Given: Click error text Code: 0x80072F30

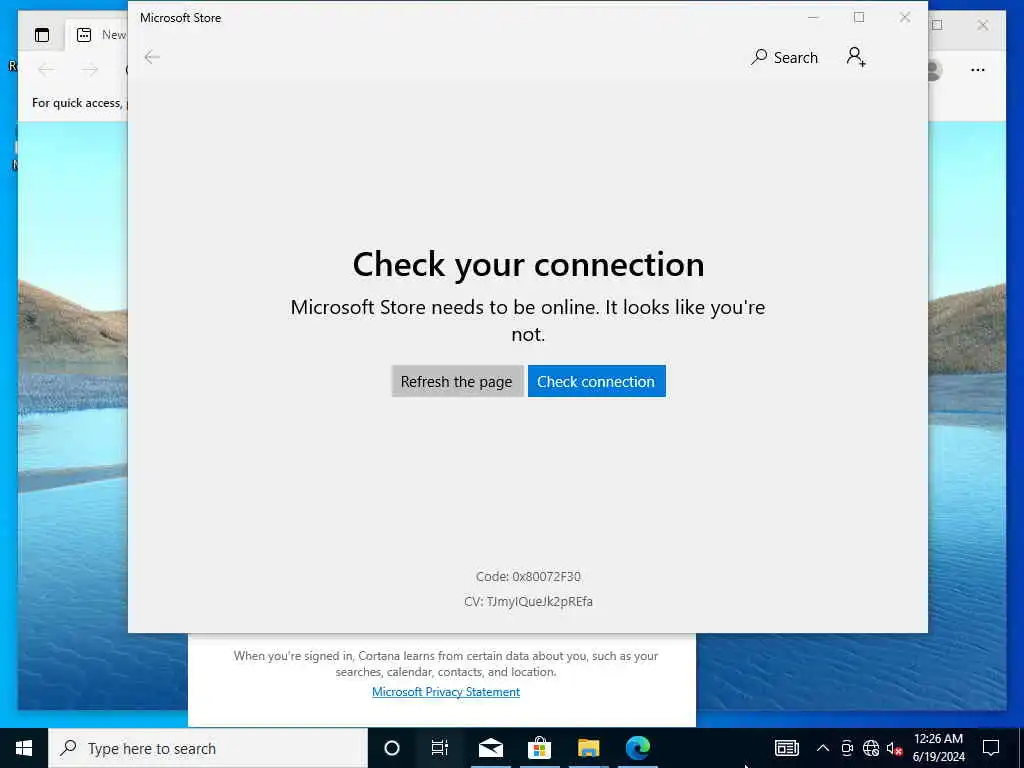Looking at the screenshot, I should pos(528,577).
